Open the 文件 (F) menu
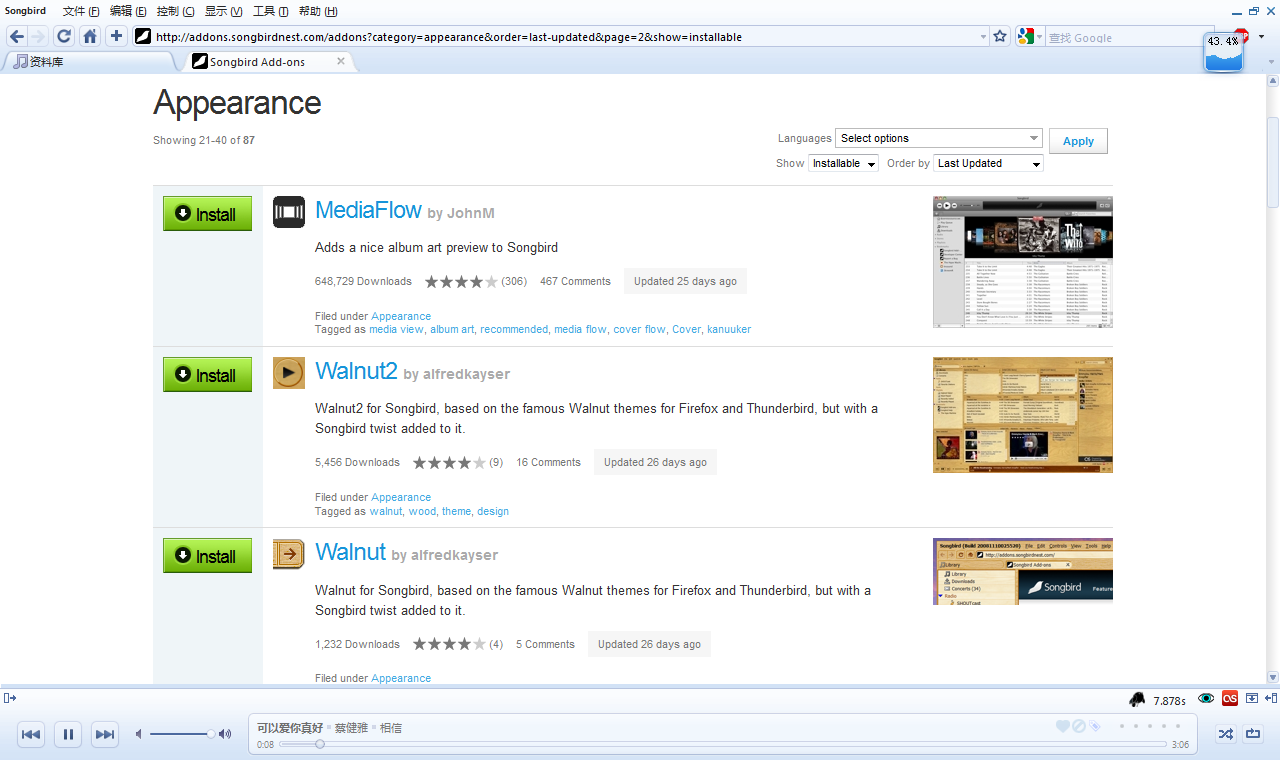The width and height of the screenshot is (1280, 760). click(x=81, y=11)
